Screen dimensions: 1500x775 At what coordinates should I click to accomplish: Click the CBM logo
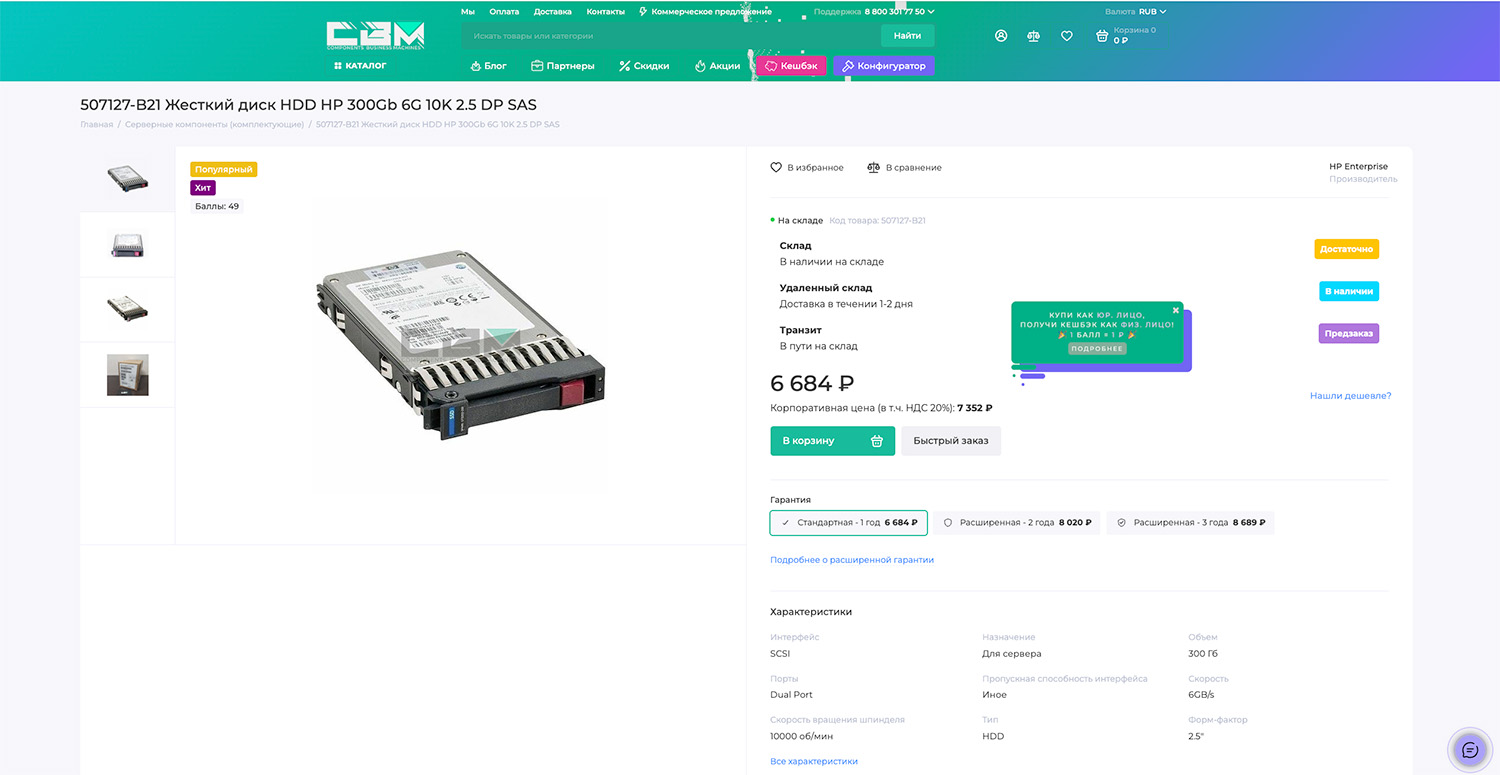[375, 36]
